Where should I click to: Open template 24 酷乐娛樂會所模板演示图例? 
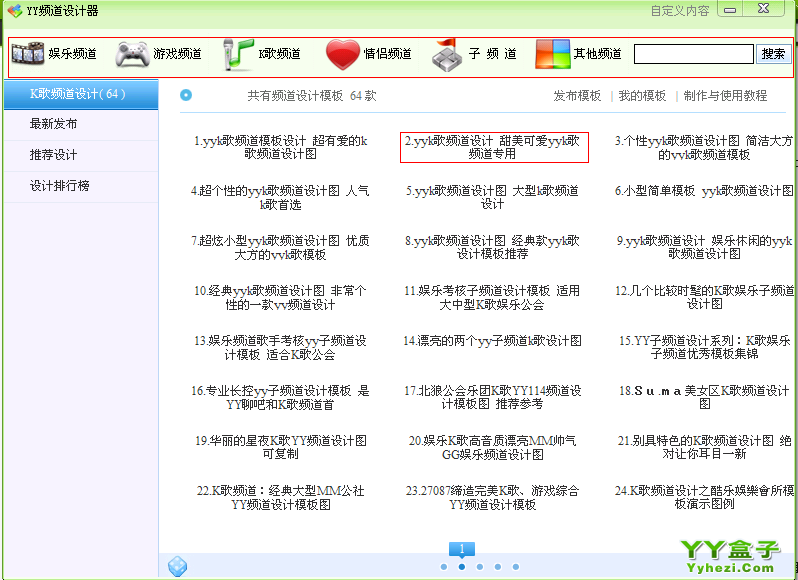point(704,497)
